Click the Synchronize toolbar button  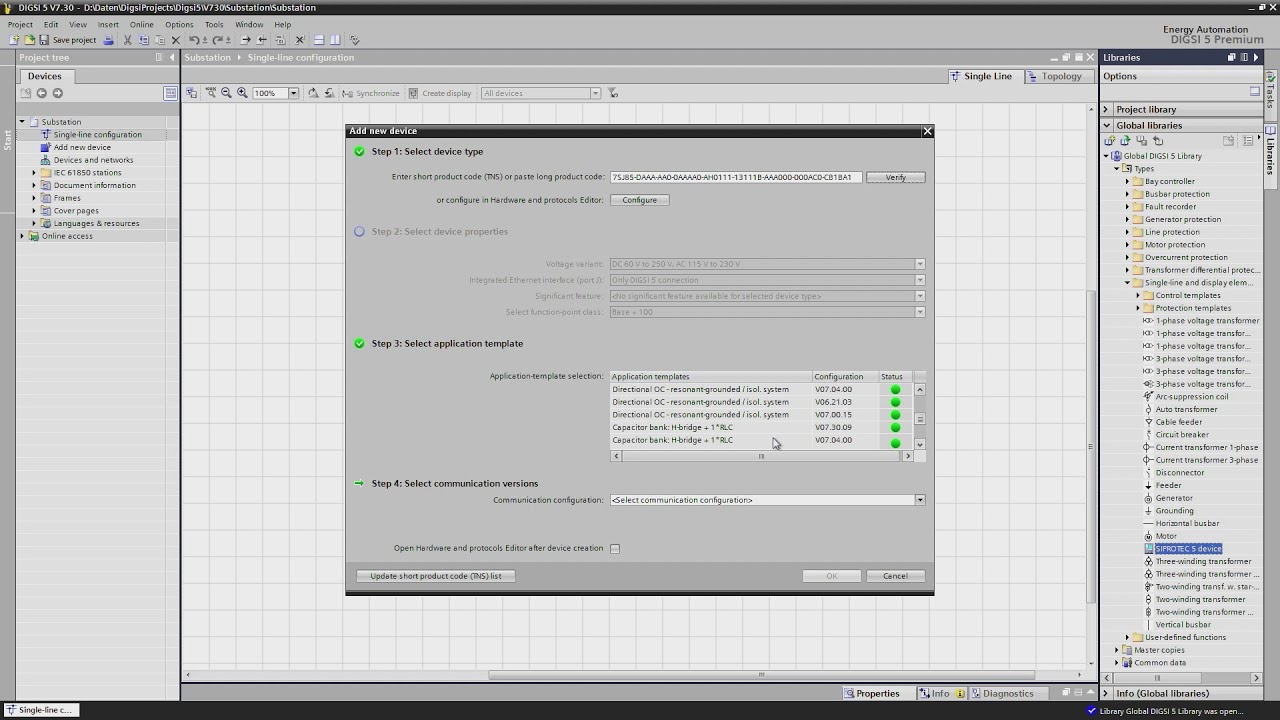370,93
